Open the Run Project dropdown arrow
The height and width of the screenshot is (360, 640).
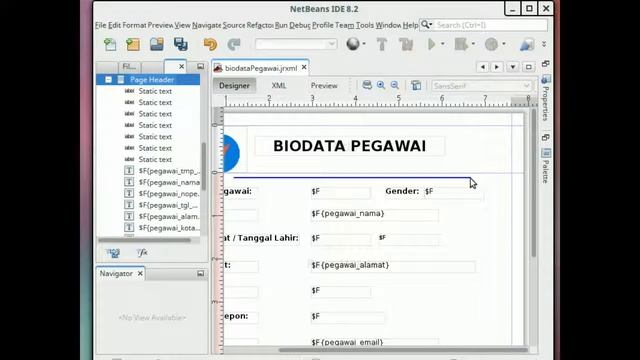[x=442, y=44]
